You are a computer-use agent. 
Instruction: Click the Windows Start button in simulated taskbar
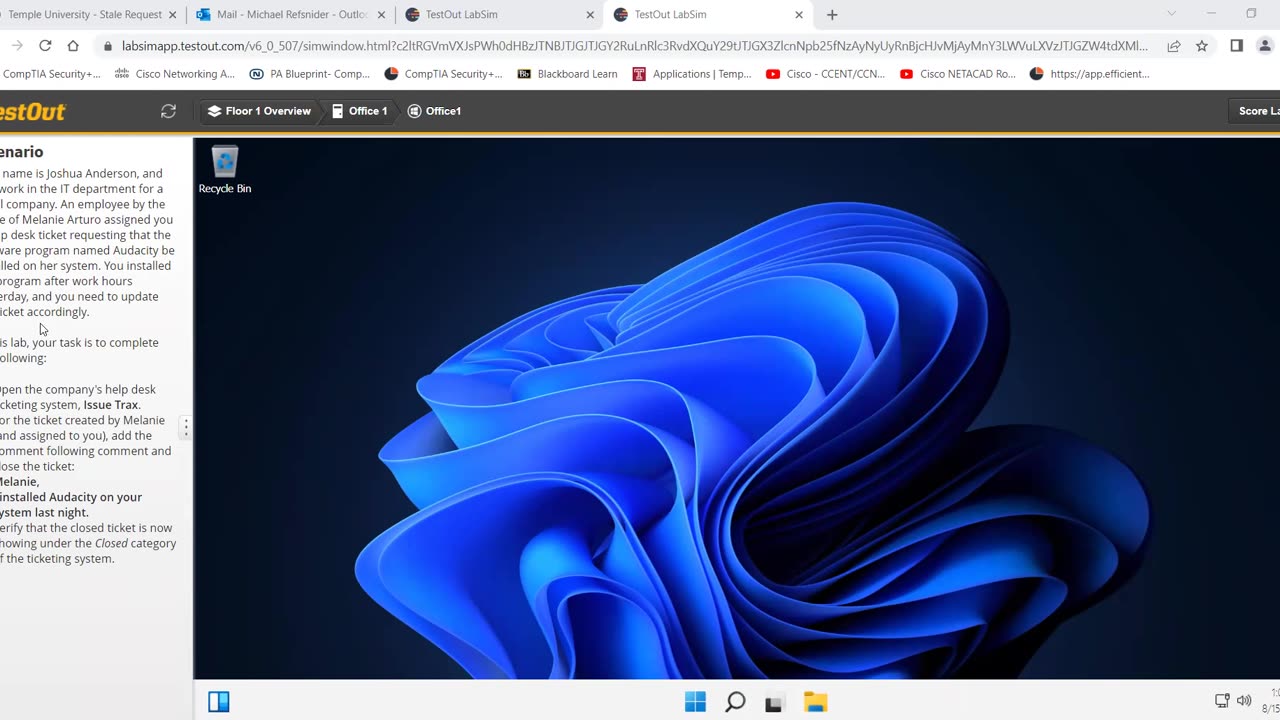pos(695,702)
